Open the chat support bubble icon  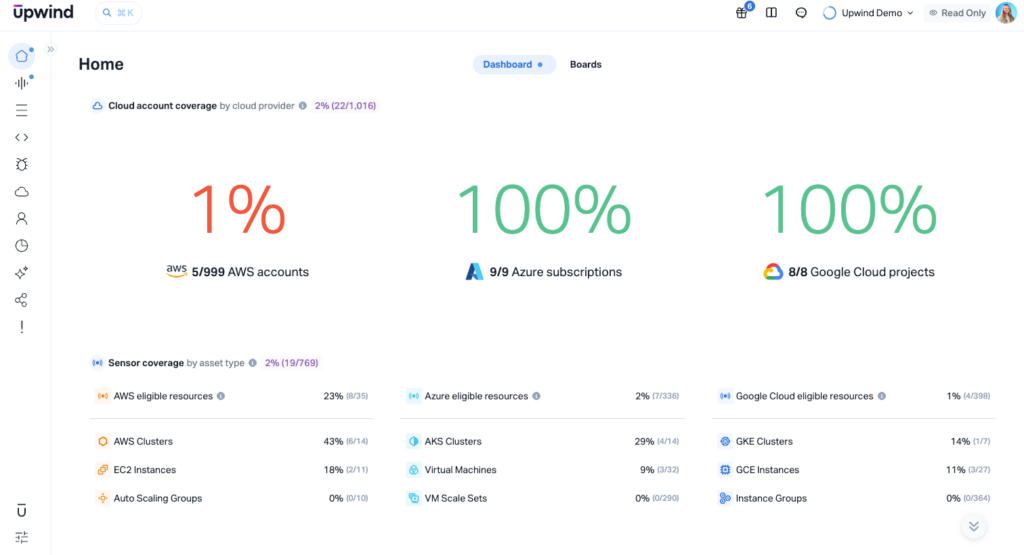point(801,13)
